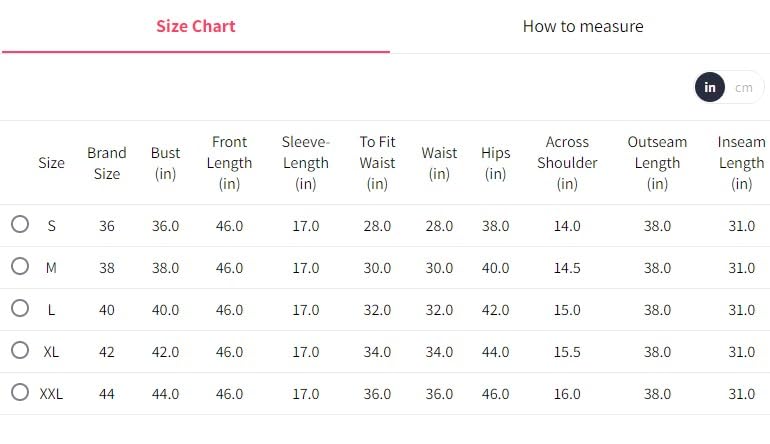Select the XXL size radio button

[x=20, y=393]
